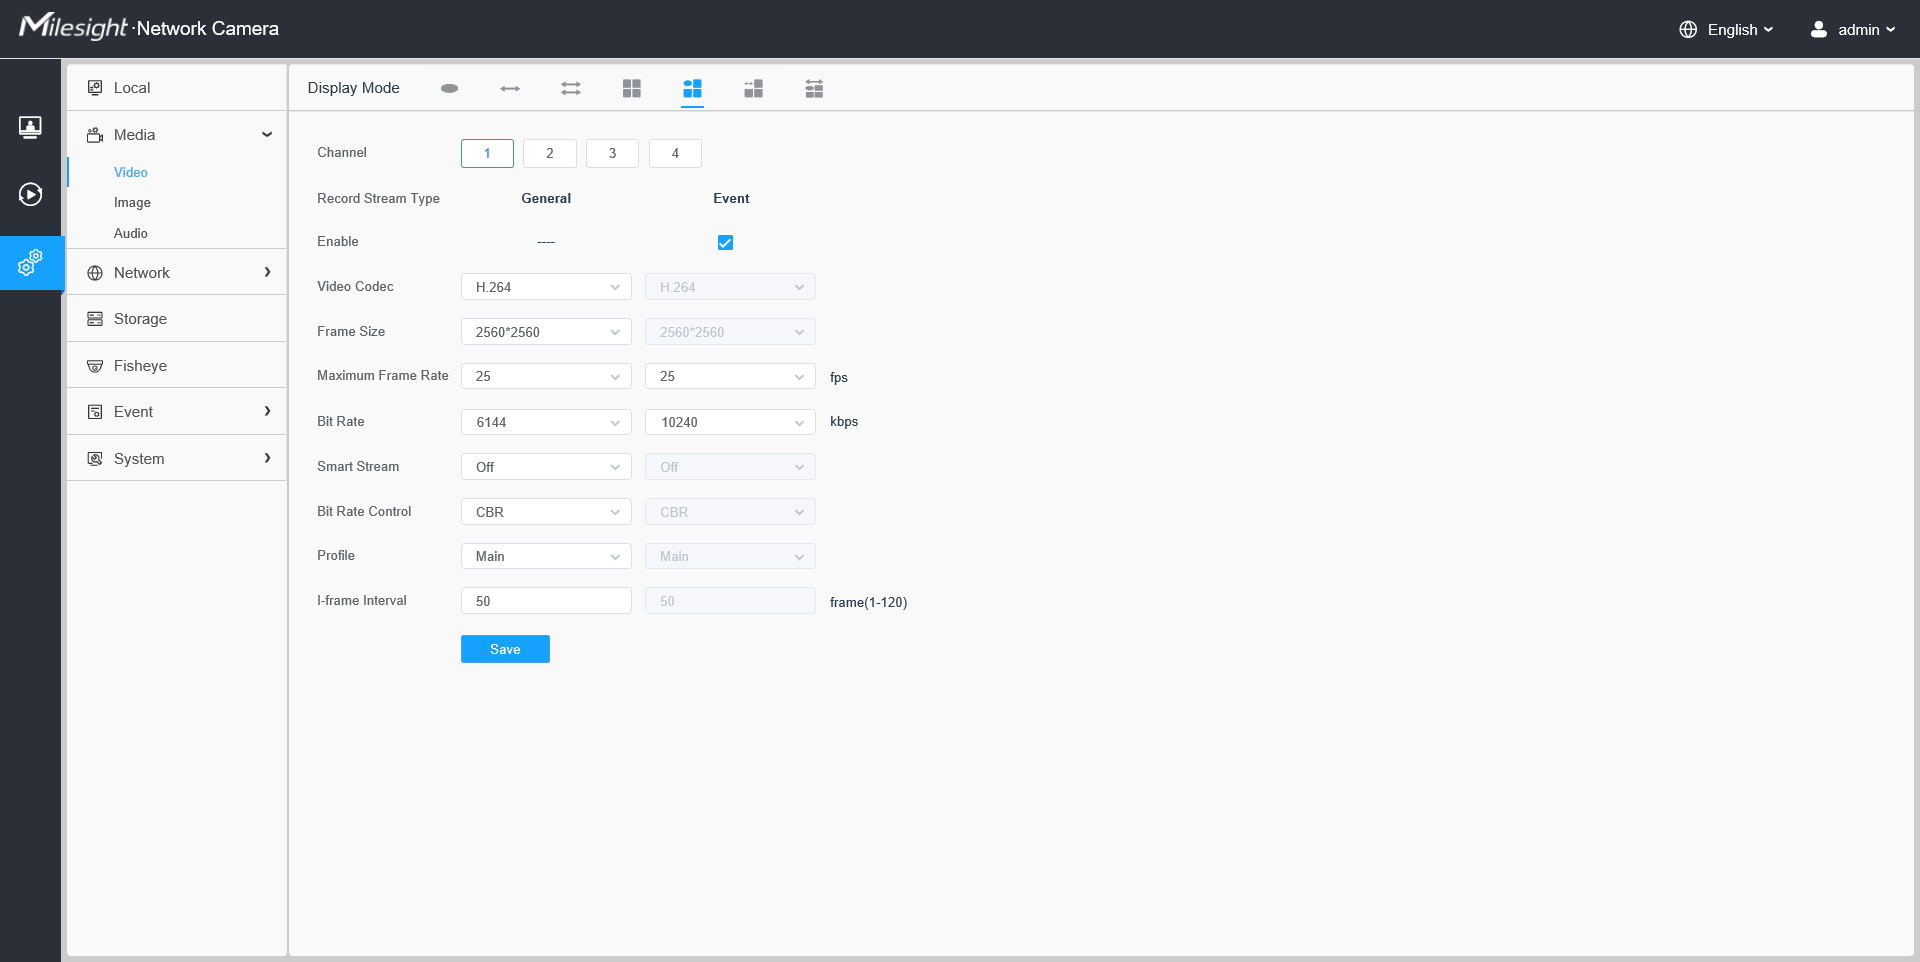Click the settings gears sidebar icon
The width and height of the screenshot is (1920, 962).
click(x=30, y=263)
